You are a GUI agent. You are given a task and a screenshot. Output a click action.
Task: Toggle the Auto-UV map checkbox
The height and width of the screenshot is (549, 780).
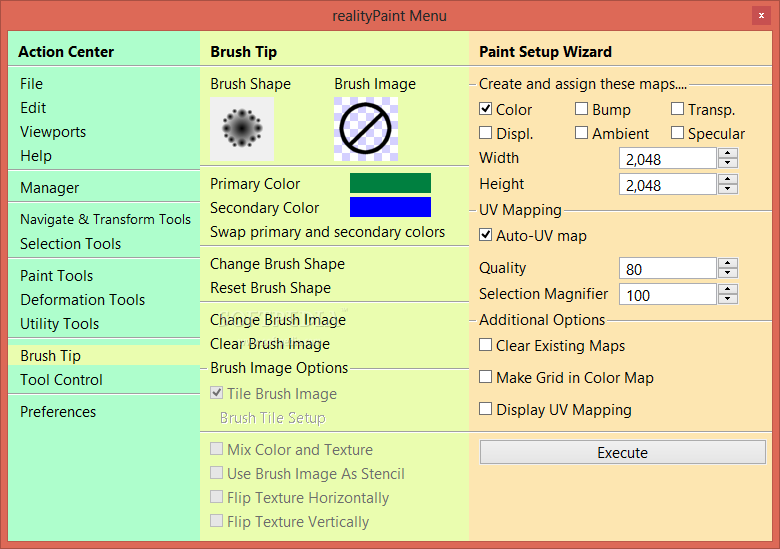[x=486, y=235]
